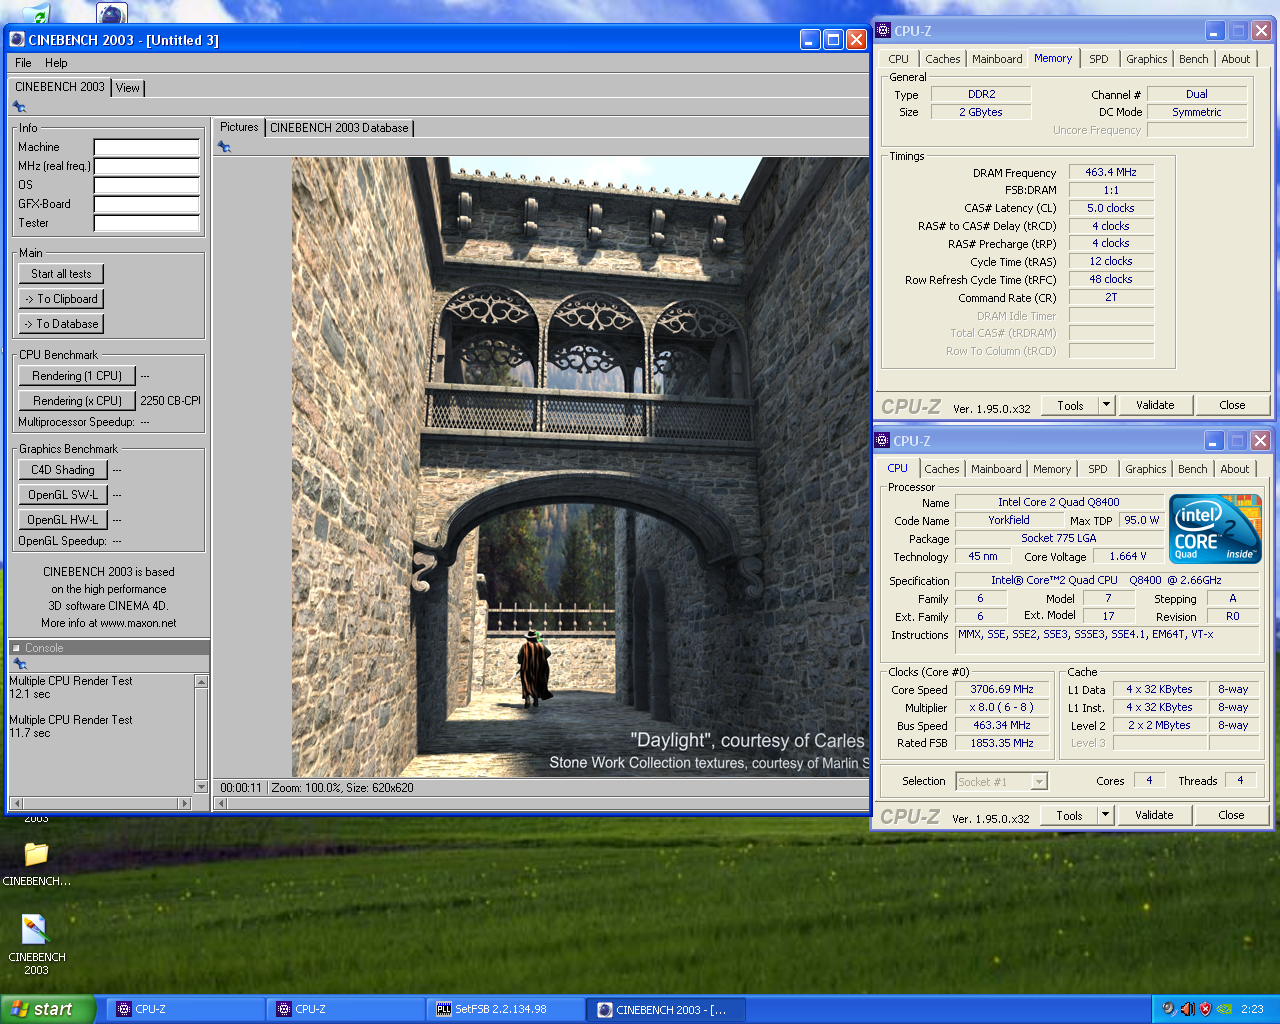This screenshot has width=1280, height=1024.
Task: Click the Core Voltage value 1.664 V
Action: [x=1128, y=557]
